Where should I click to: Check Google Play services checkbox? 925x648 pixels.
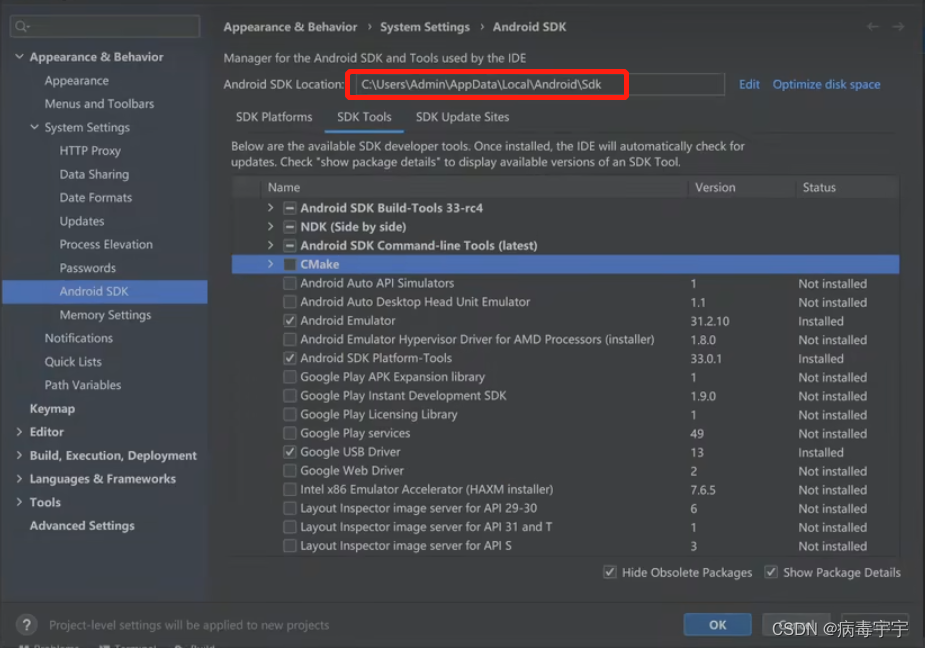(x=290, y=433)
